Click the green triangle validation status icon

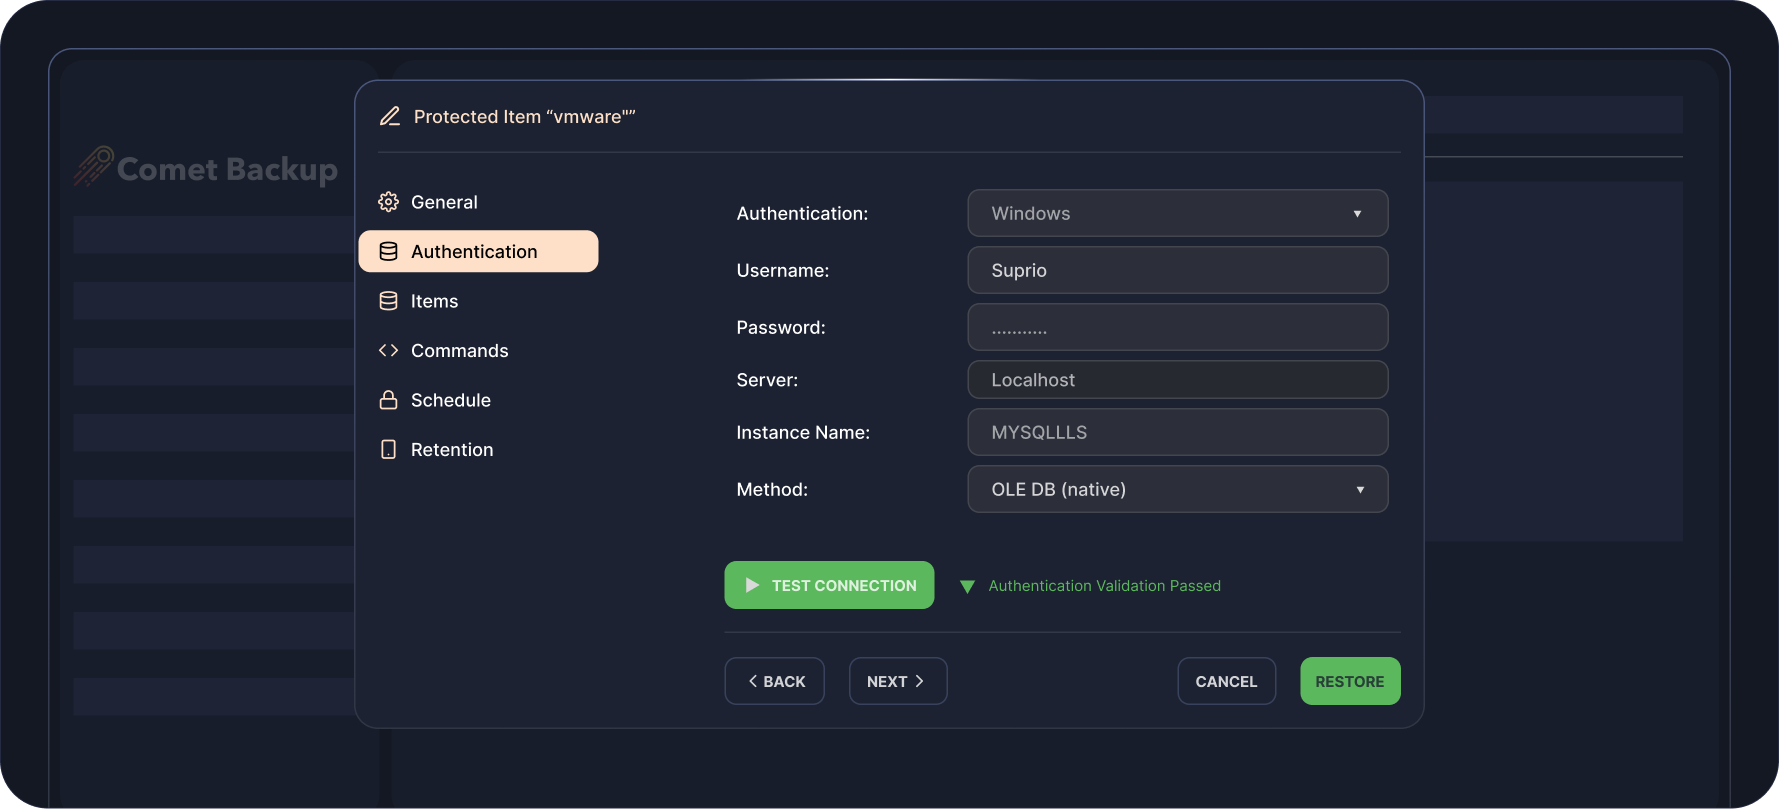pos(967,587)
